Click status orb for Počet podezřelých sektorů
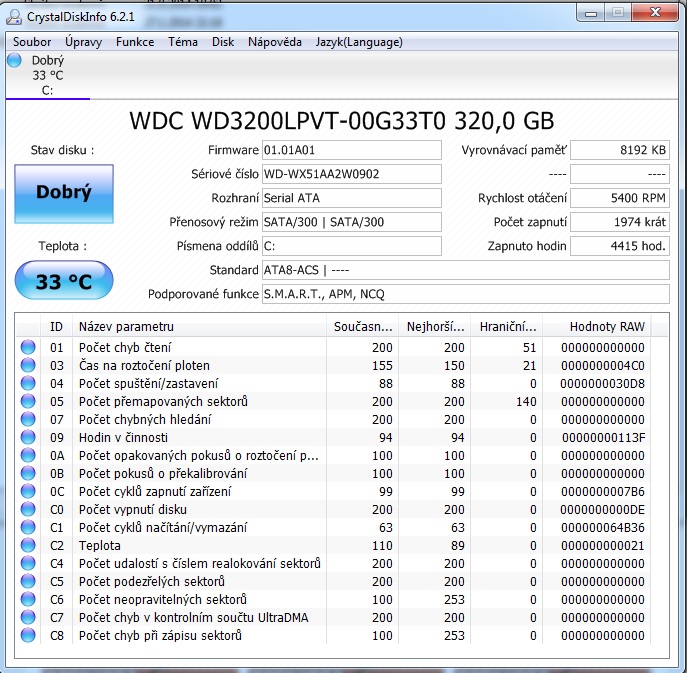This screenshot has width=687, height=673. [x=28, y=581]
